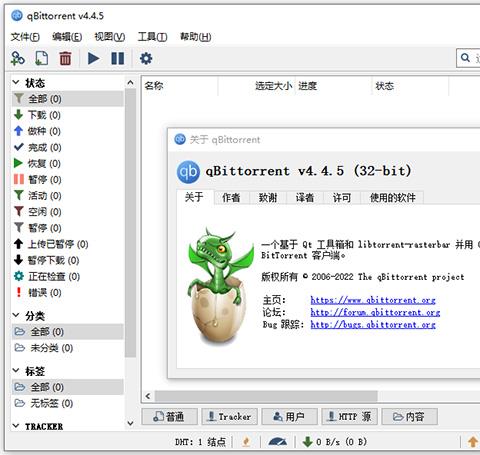Click the torrent list horizontal scrollbar thumb
Image resolution: width=480 pixels, height=455 pixels.
coord(266,396)
